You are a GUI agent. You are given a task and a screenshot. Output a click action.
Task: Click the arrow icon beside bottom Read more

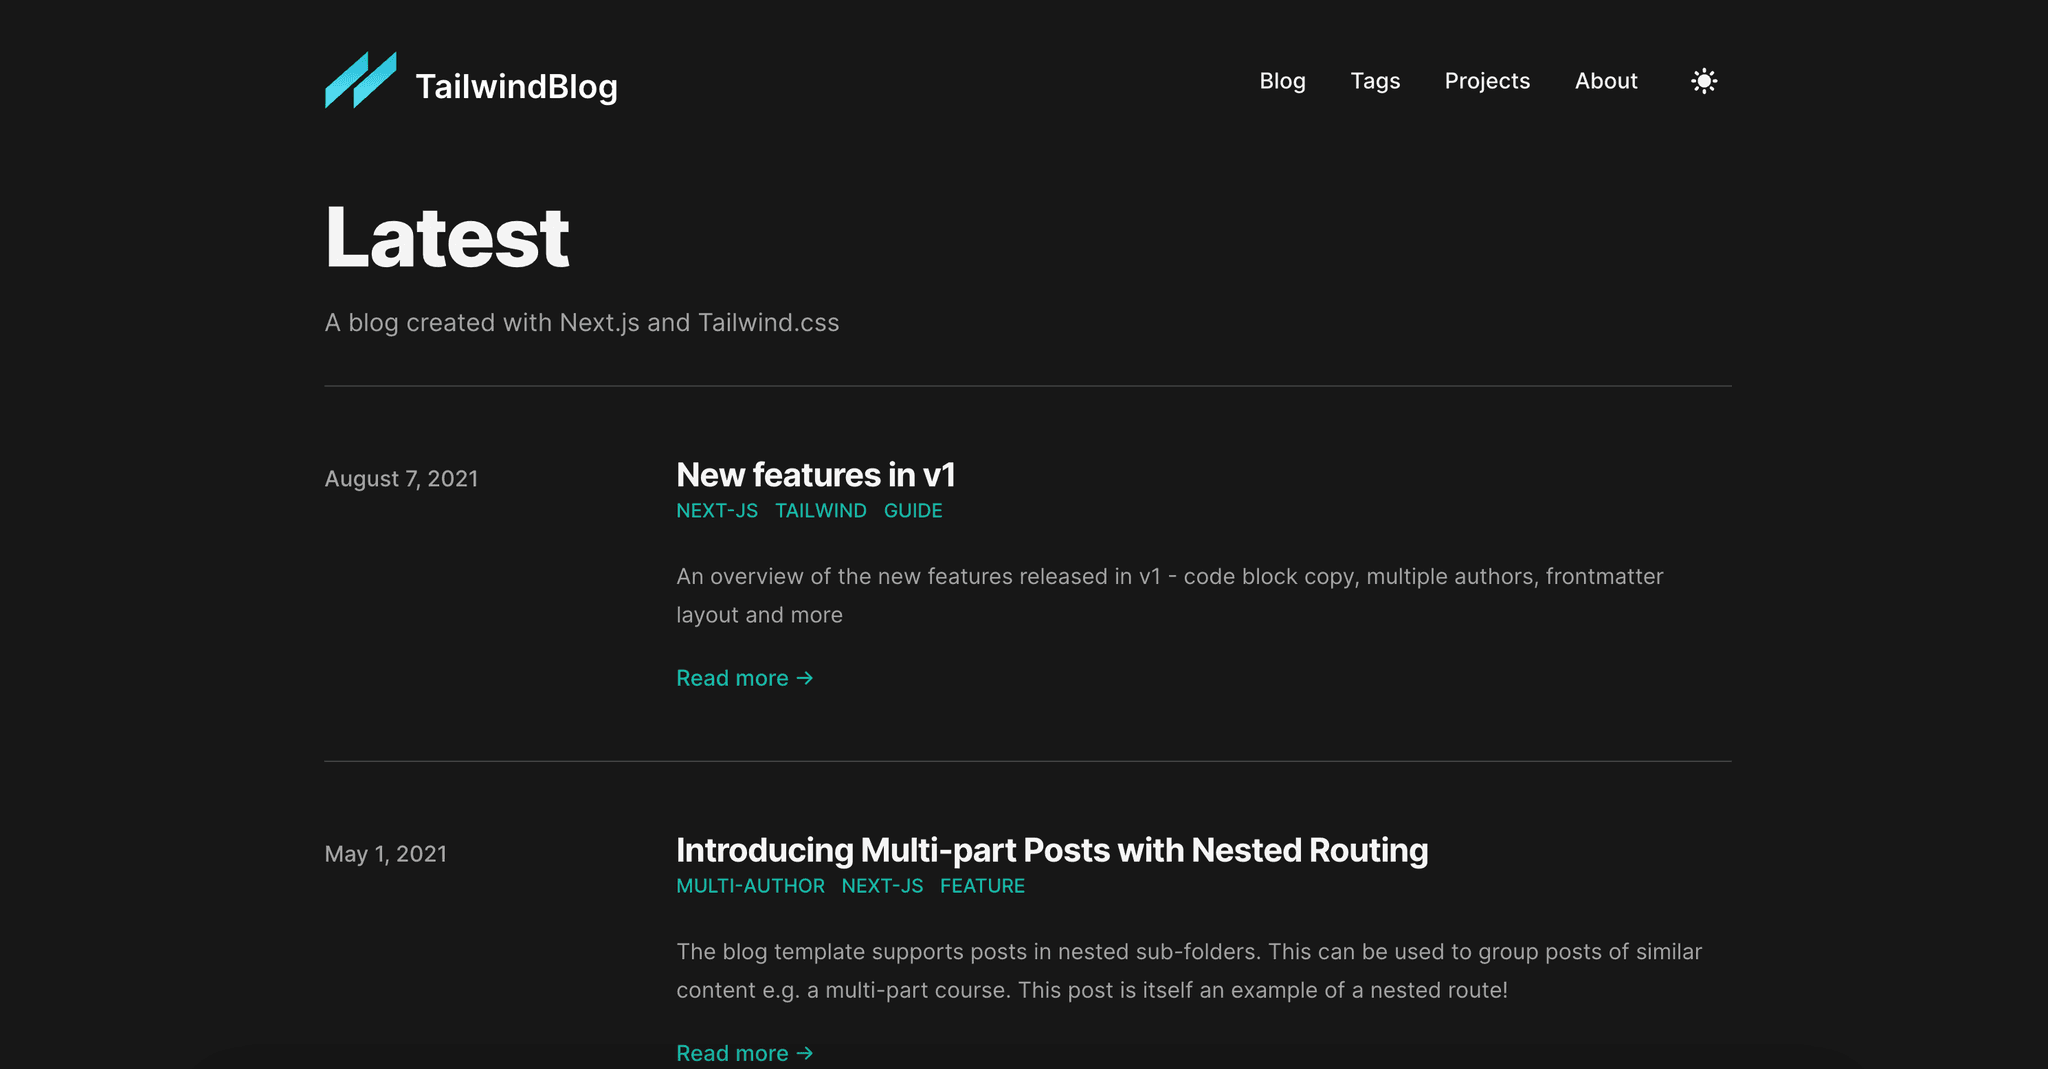click(805, 1053)
